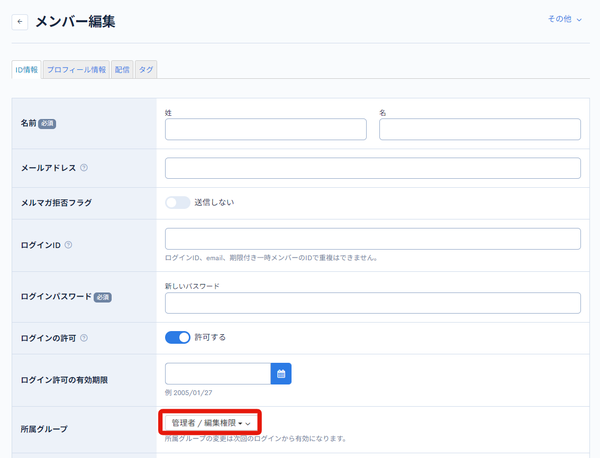Click the ログインパスワード row label
The image size is (600, 458).
coord(56,297)
